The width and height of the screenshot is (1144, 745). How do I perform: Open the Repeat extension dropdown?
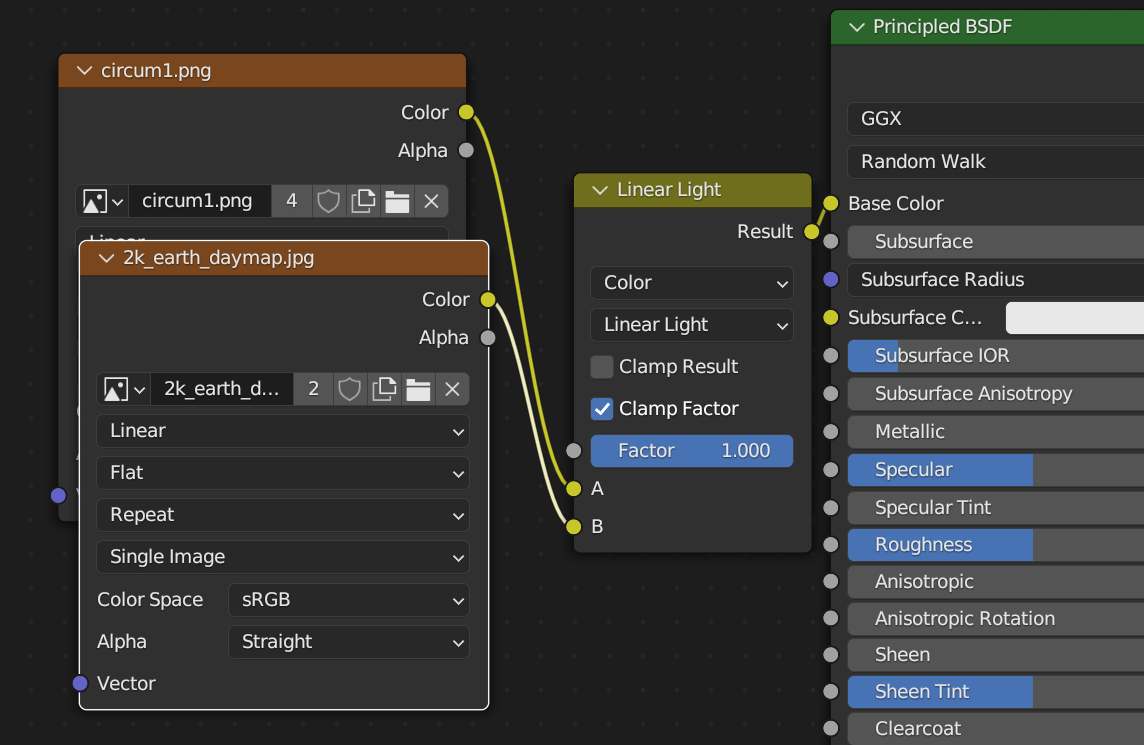[283, 515]
